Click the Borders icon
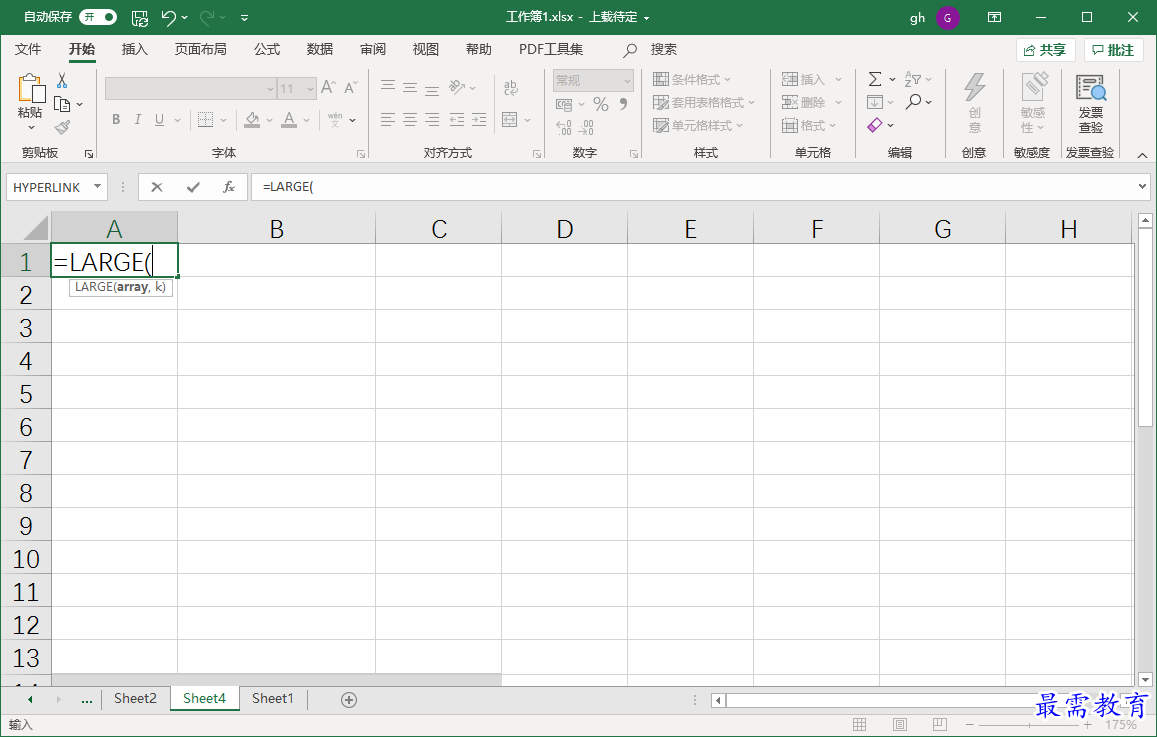 [206, 120]
